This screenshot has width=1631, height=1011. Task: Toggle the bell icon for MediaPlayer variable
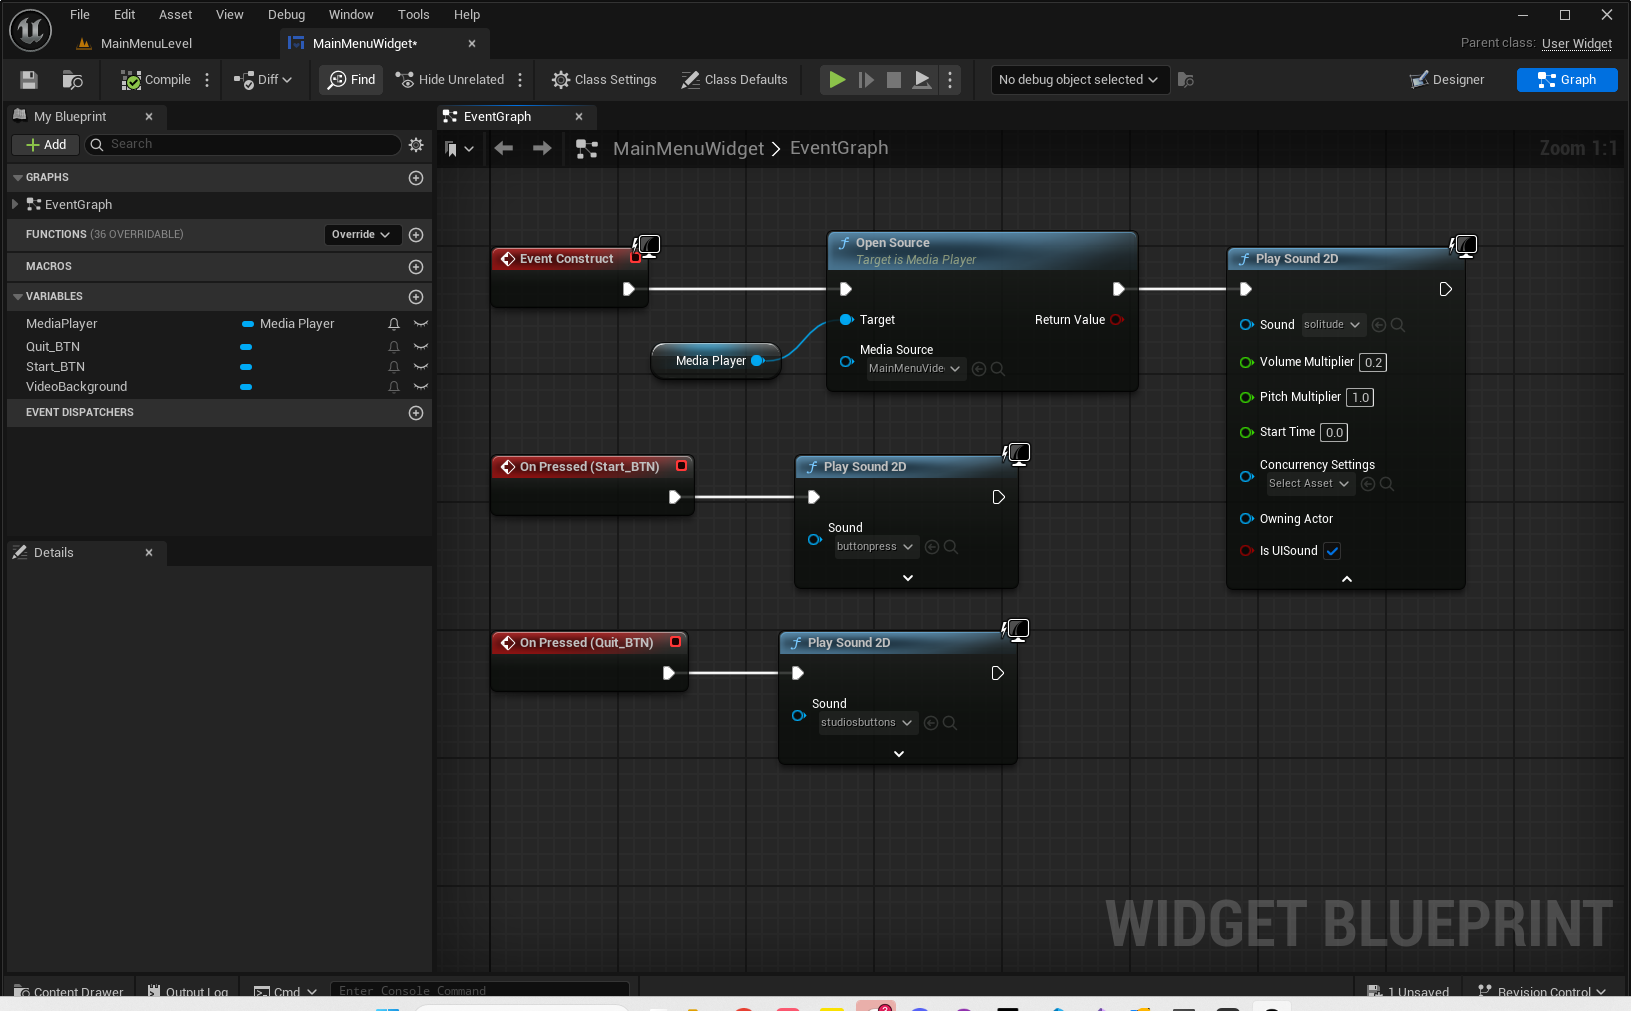tap(394, 324)
